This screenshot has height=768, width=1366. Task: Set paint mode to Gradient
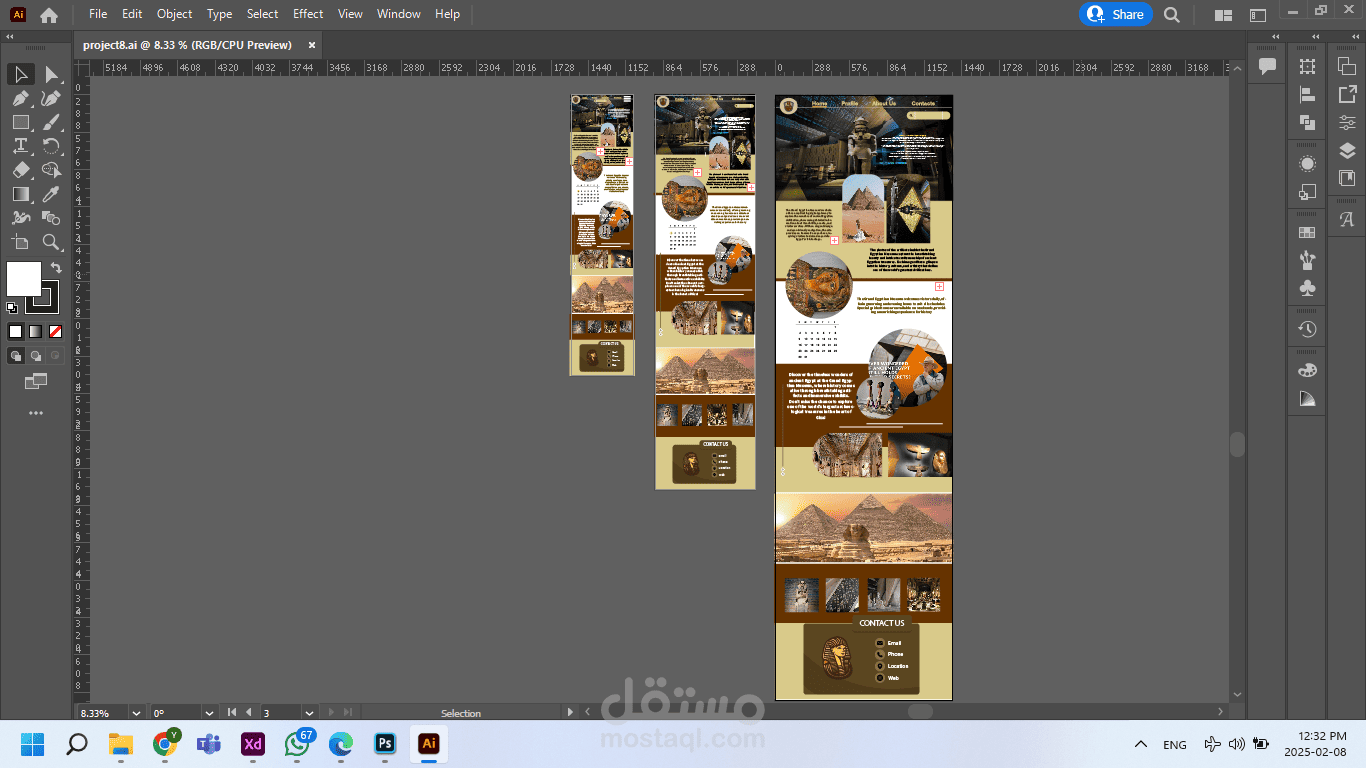[x=35, y=331]
